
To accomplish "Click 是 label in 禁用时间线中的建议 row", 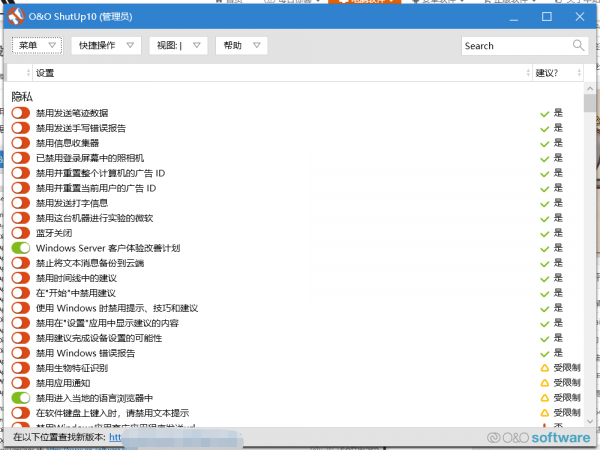I will tap(558, 278).
